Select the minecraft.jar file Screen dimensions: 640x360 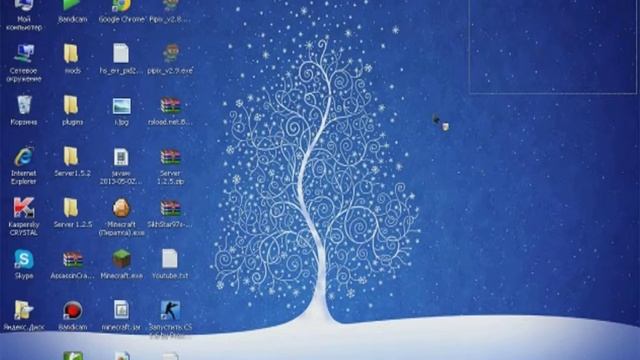click(121, 315)
